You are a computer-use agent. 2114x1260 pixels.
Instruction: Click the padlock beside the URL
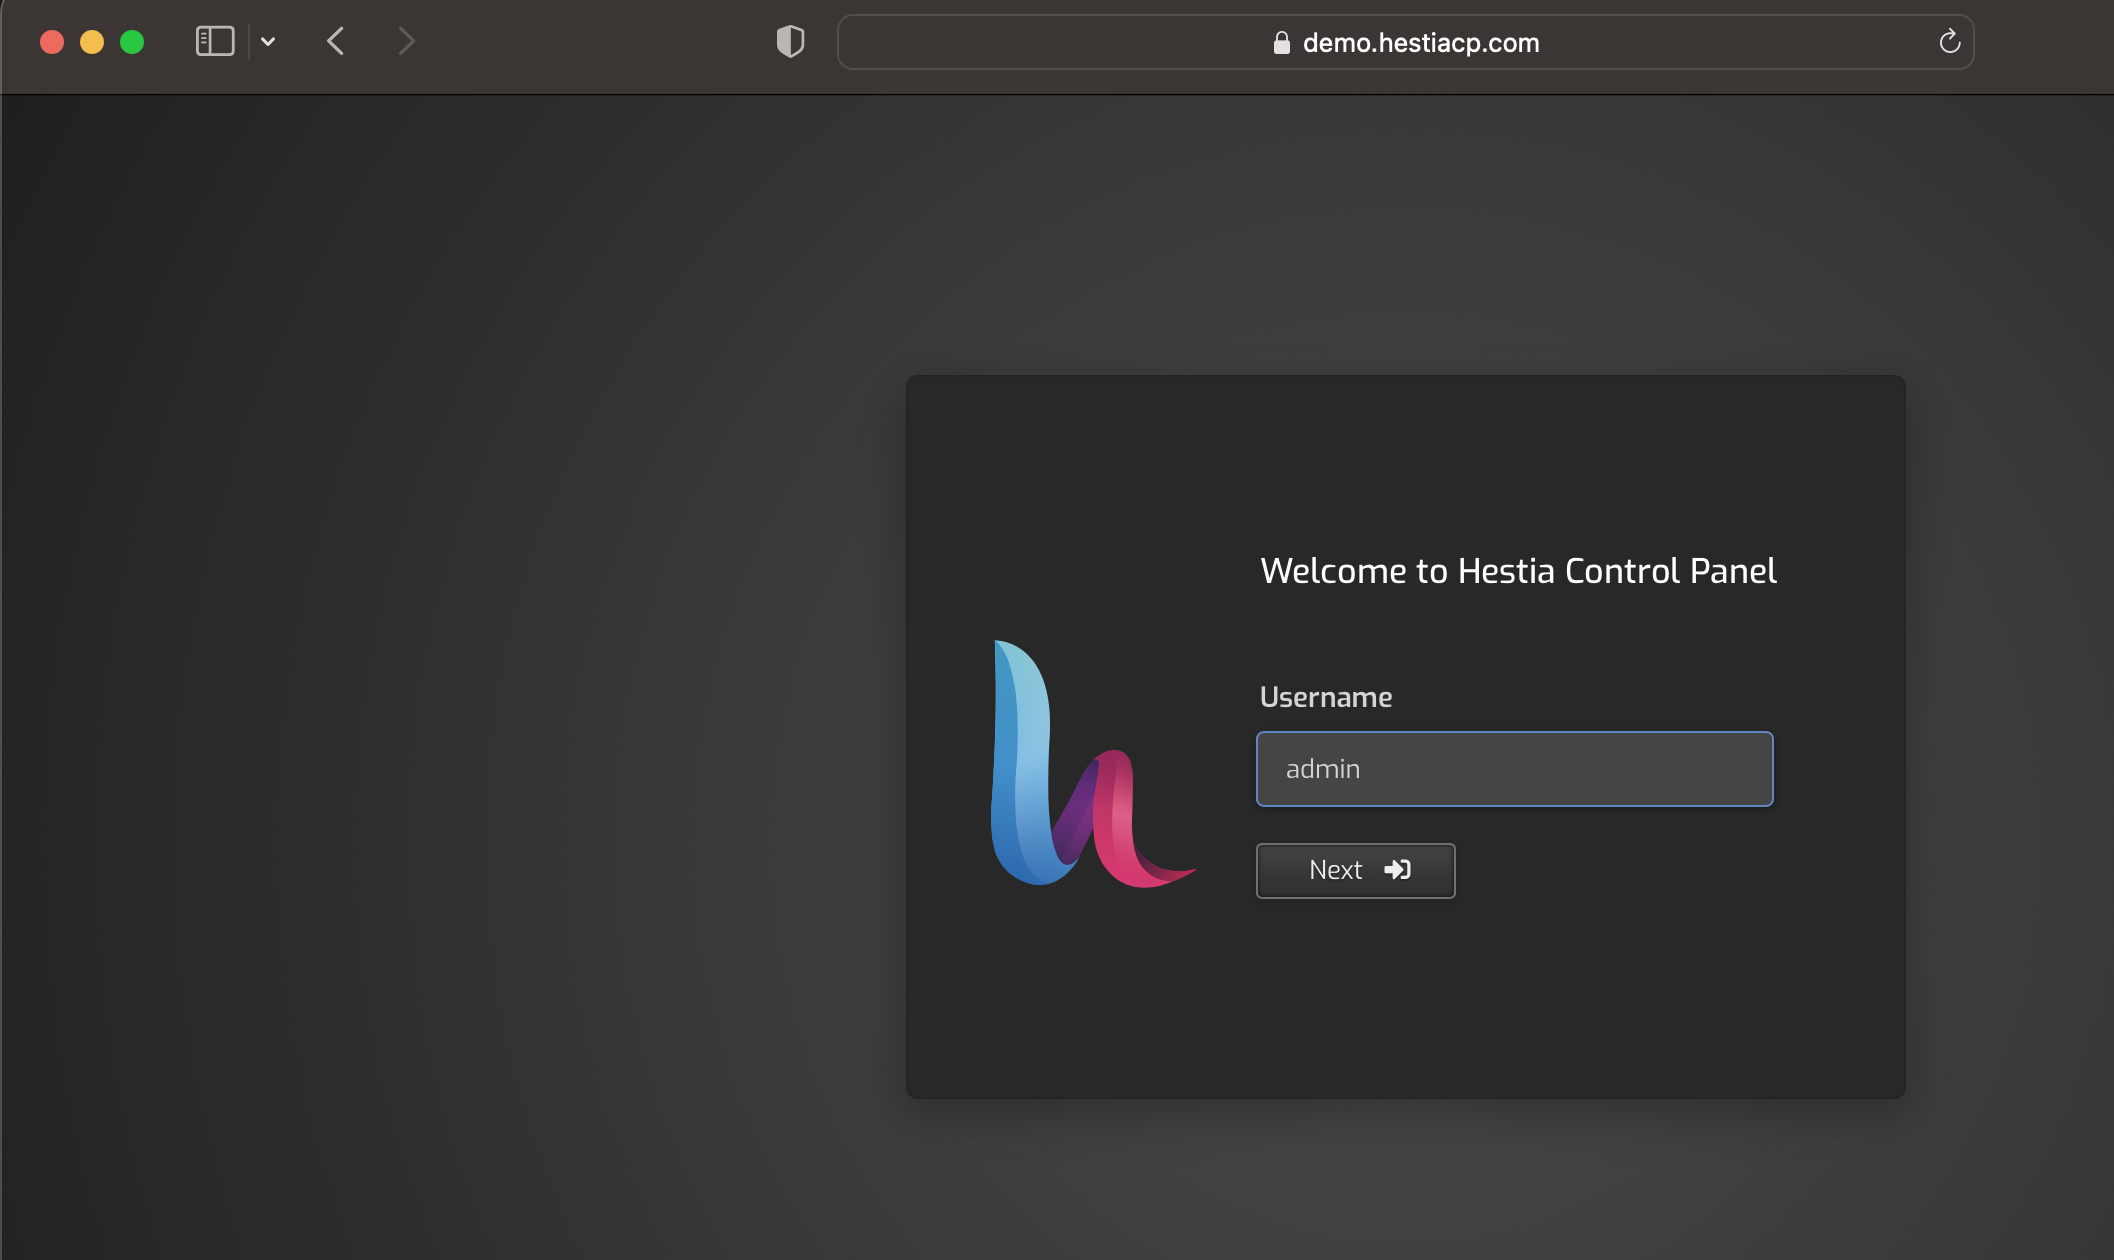click(1281, 43)
